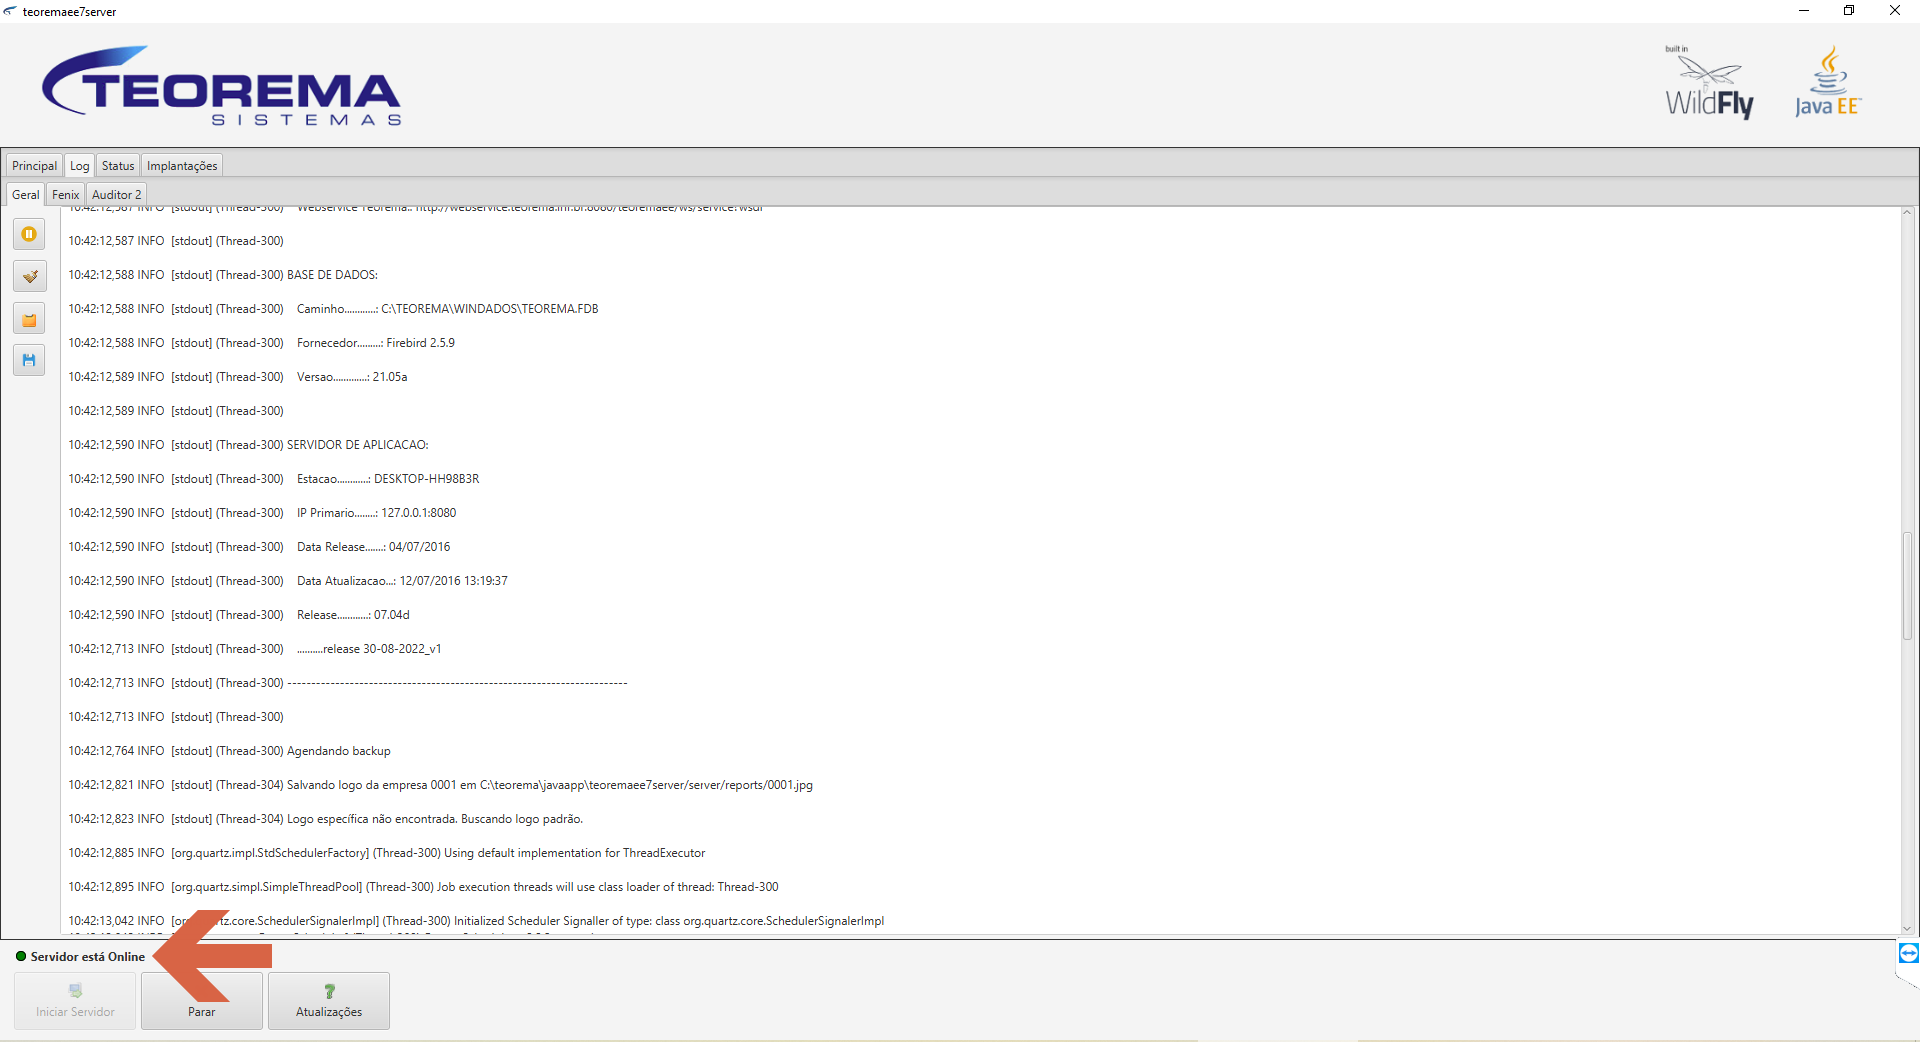
Task: Click the 'Versao: 21.05a' log line
Action: [238, 377]
